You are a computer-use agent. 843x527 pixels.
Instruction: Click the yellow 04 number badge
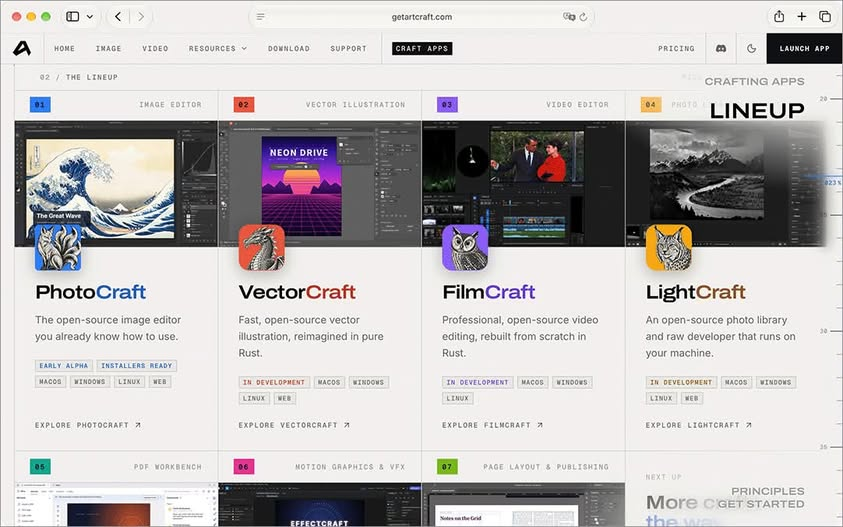[651, 104]
